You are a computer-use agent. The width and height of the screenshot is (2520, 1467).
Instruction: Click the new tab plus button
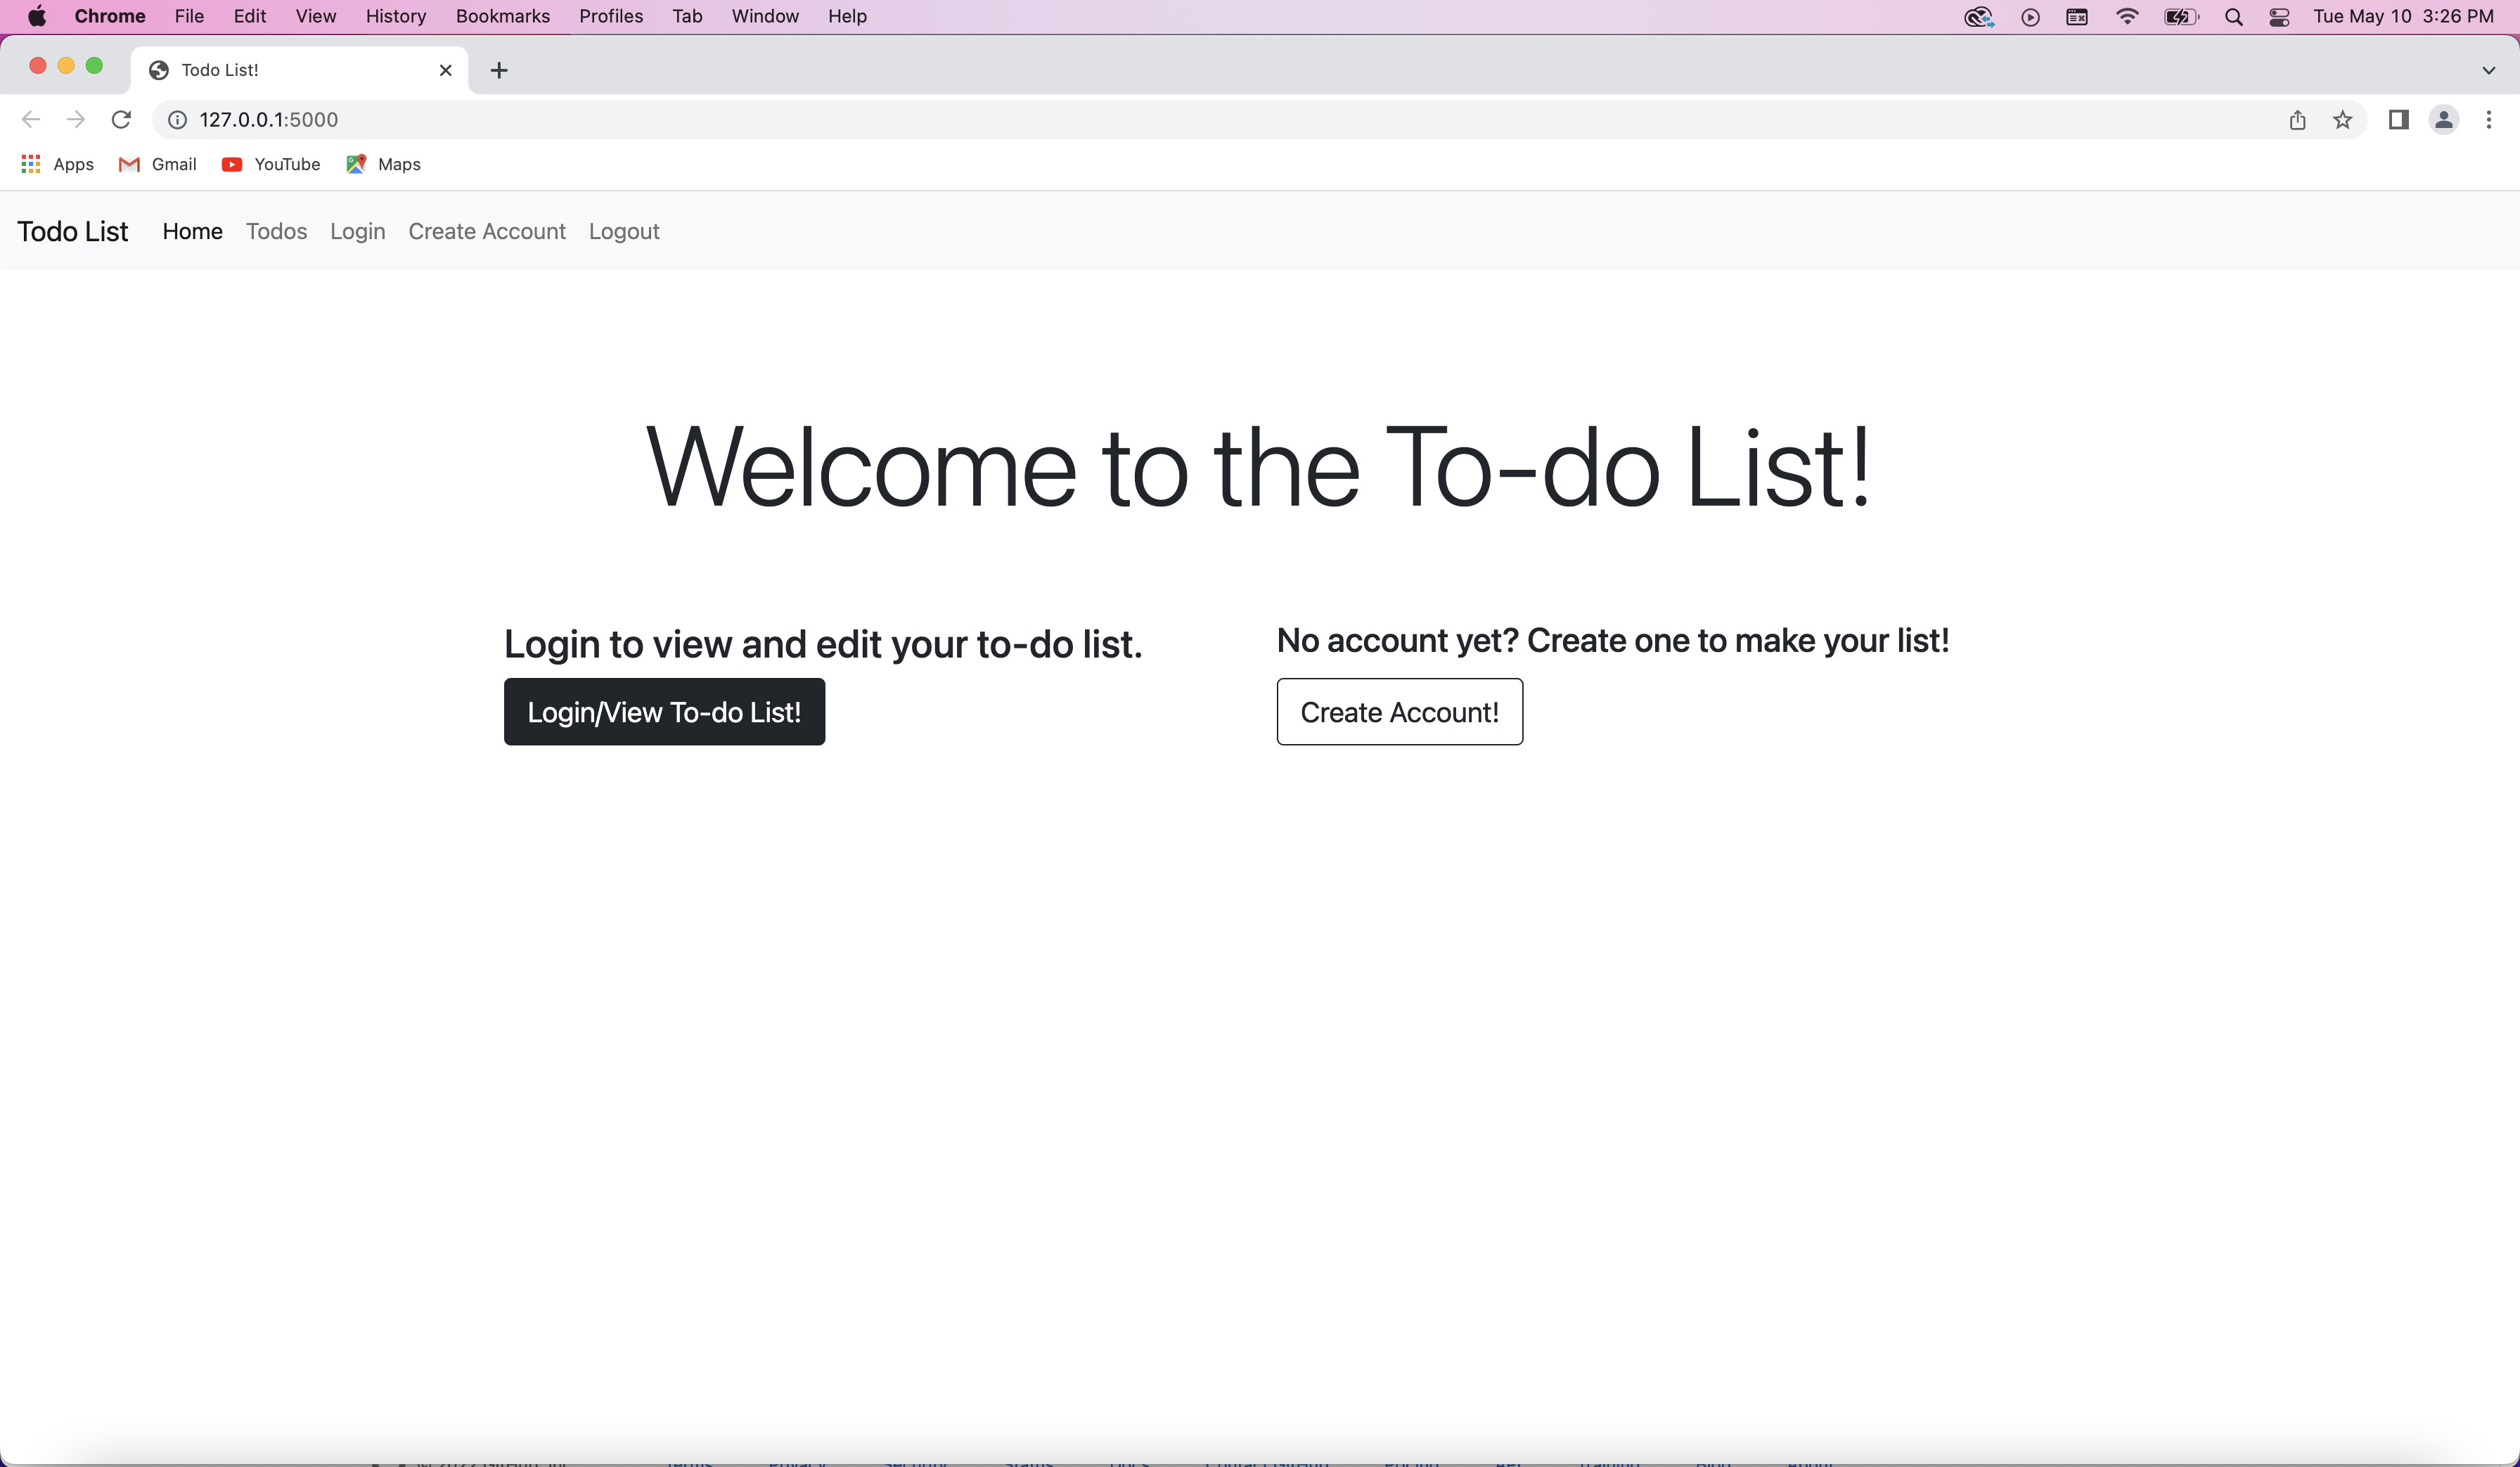point(499,70)
